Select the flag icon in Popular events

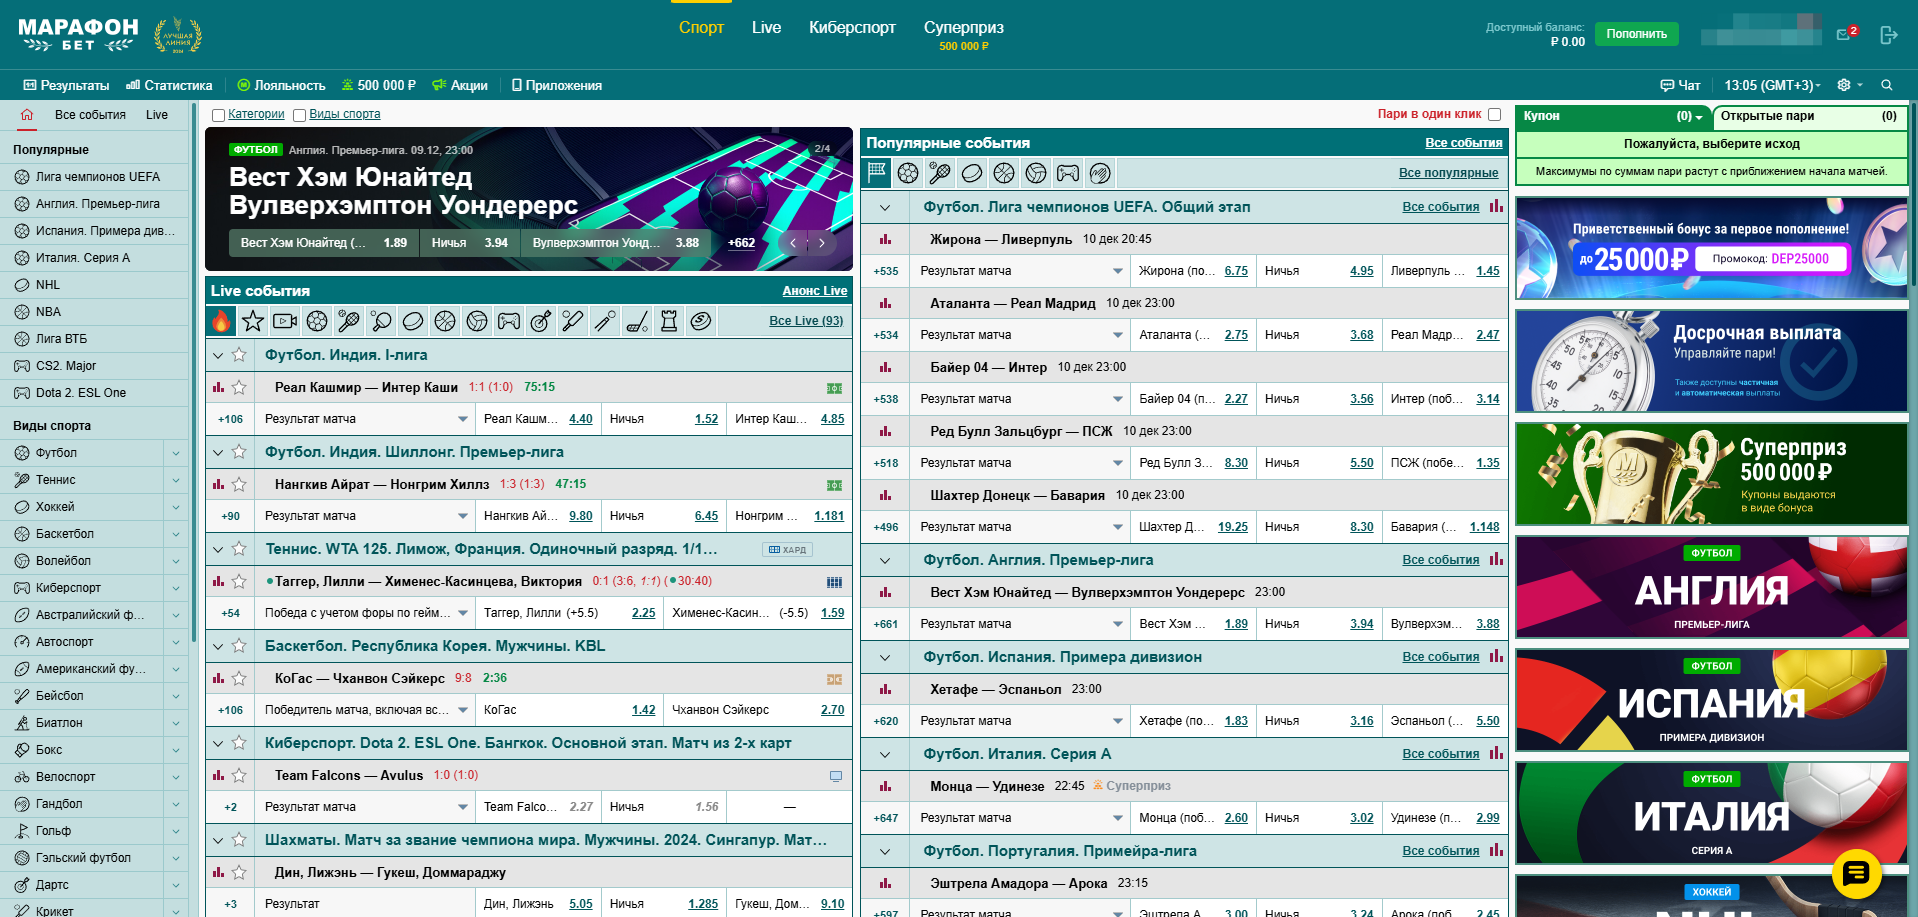coord(877,173)
